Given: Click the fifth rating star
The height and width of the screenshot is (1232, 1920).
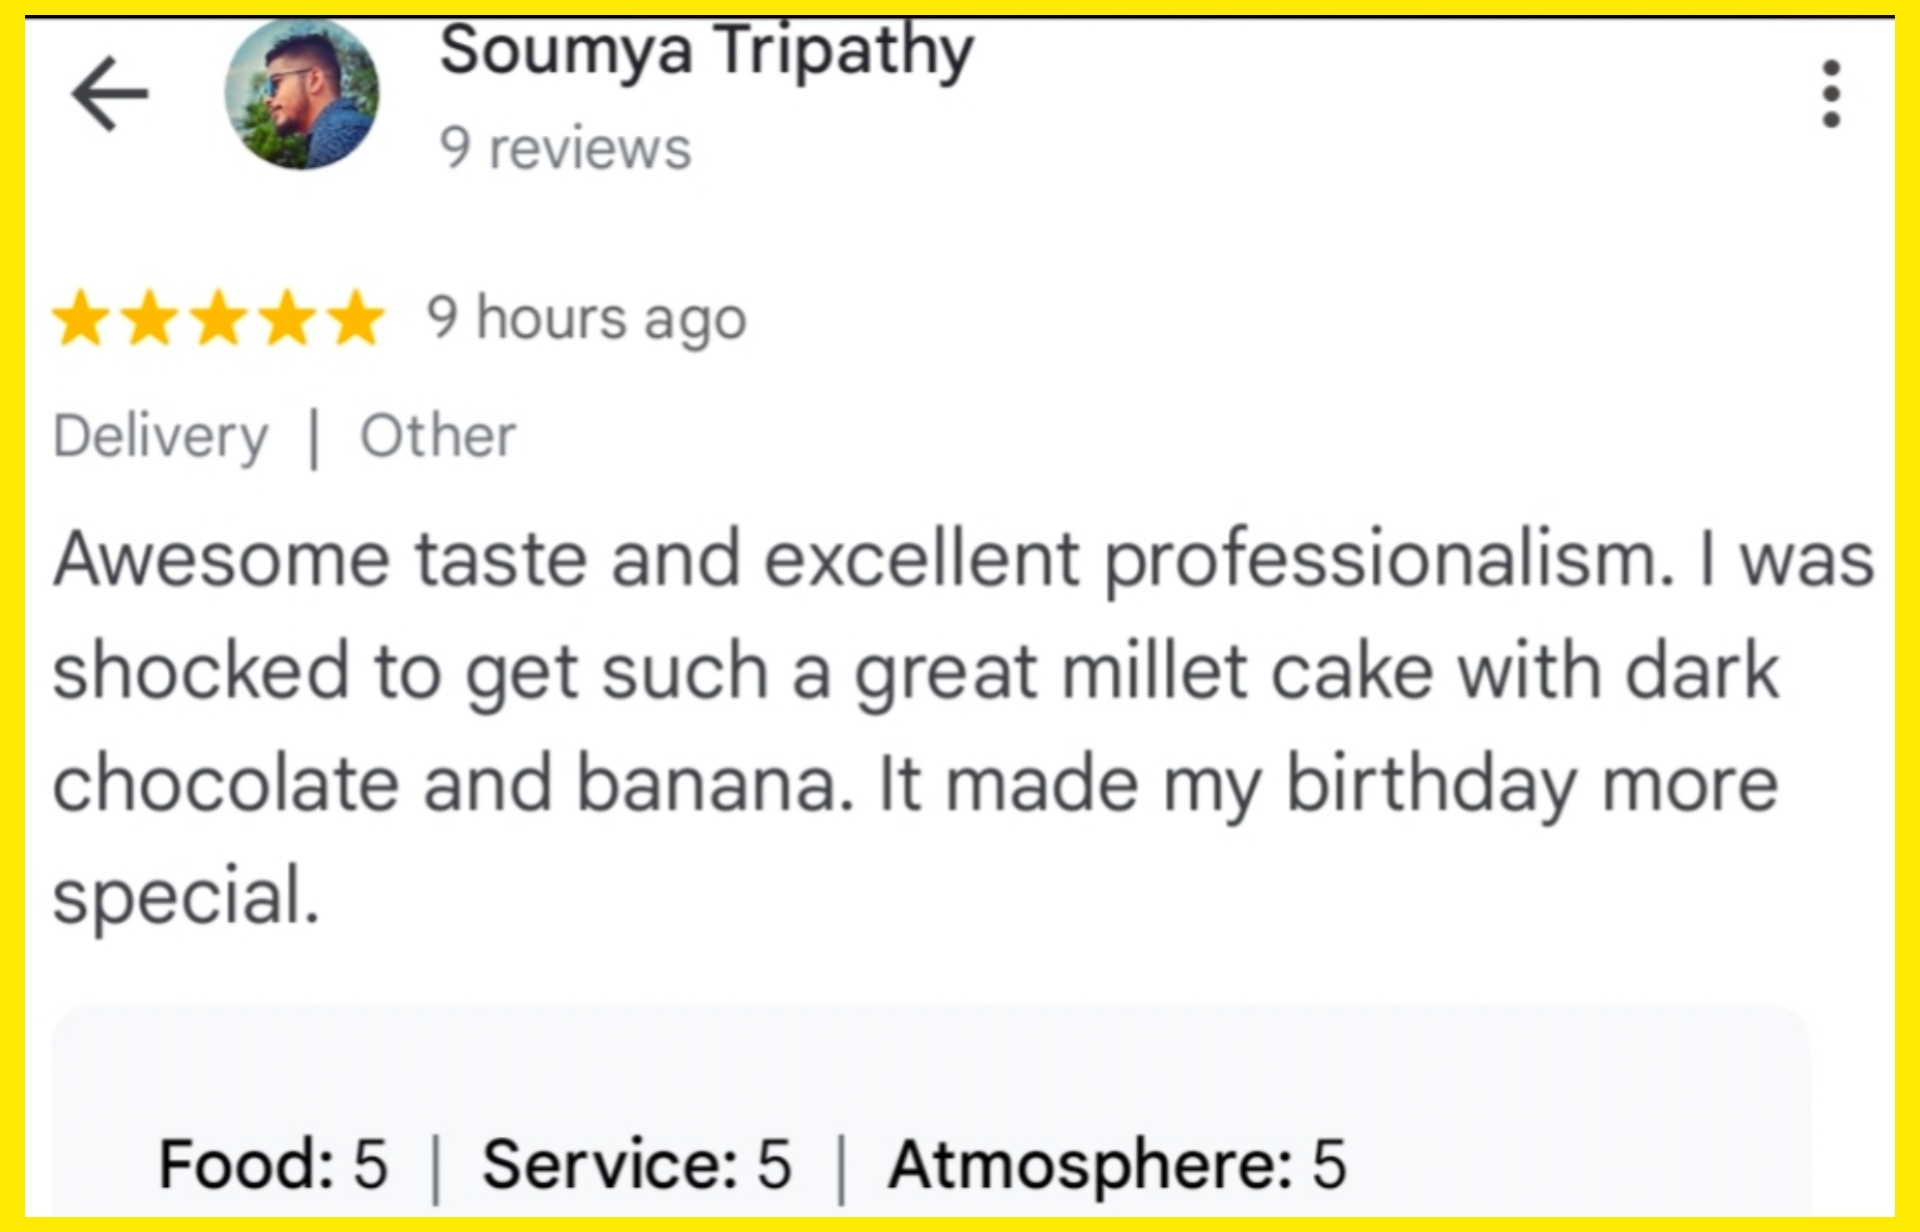Looking at the screenshot, I should [x=356, y=318].
